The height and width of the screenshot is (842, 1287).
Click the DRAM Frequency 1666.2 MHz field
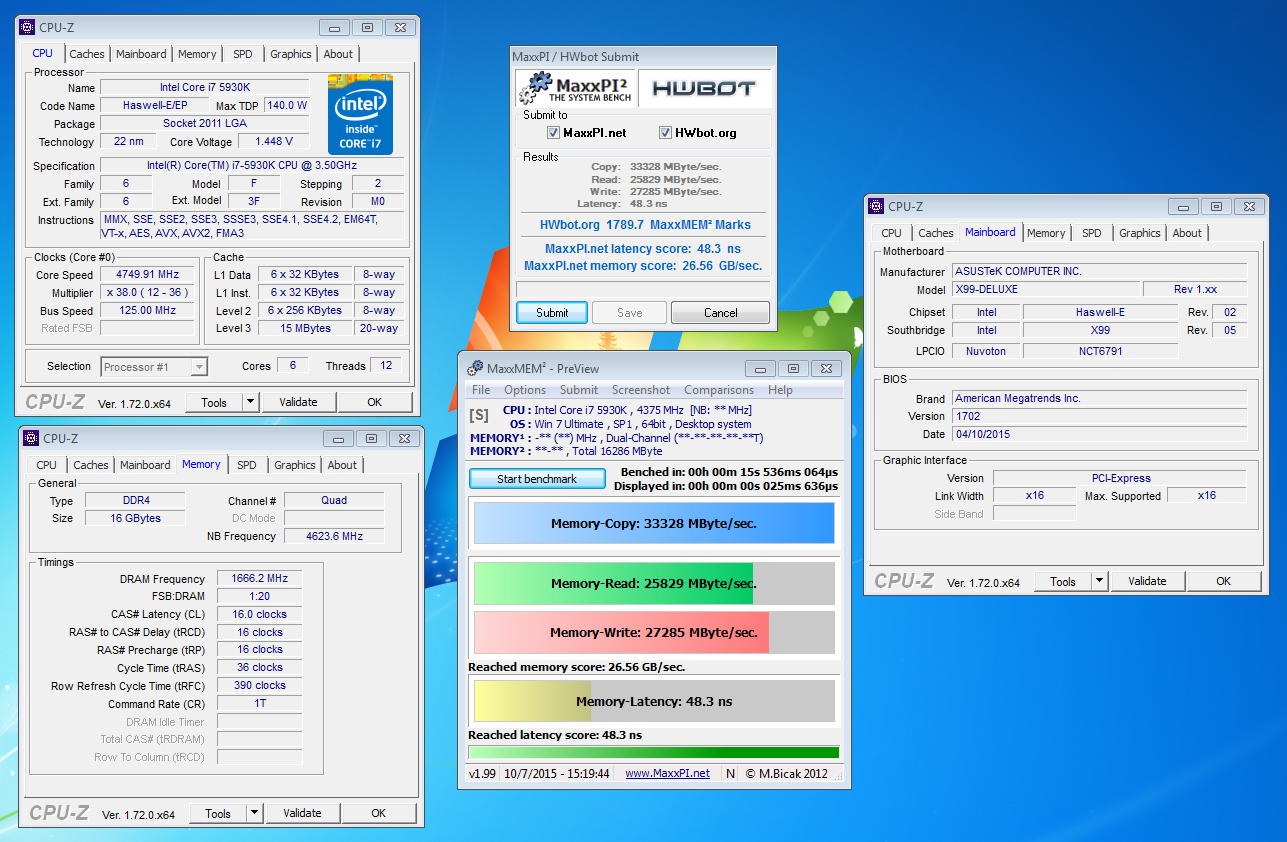click(x=259, y=579)
